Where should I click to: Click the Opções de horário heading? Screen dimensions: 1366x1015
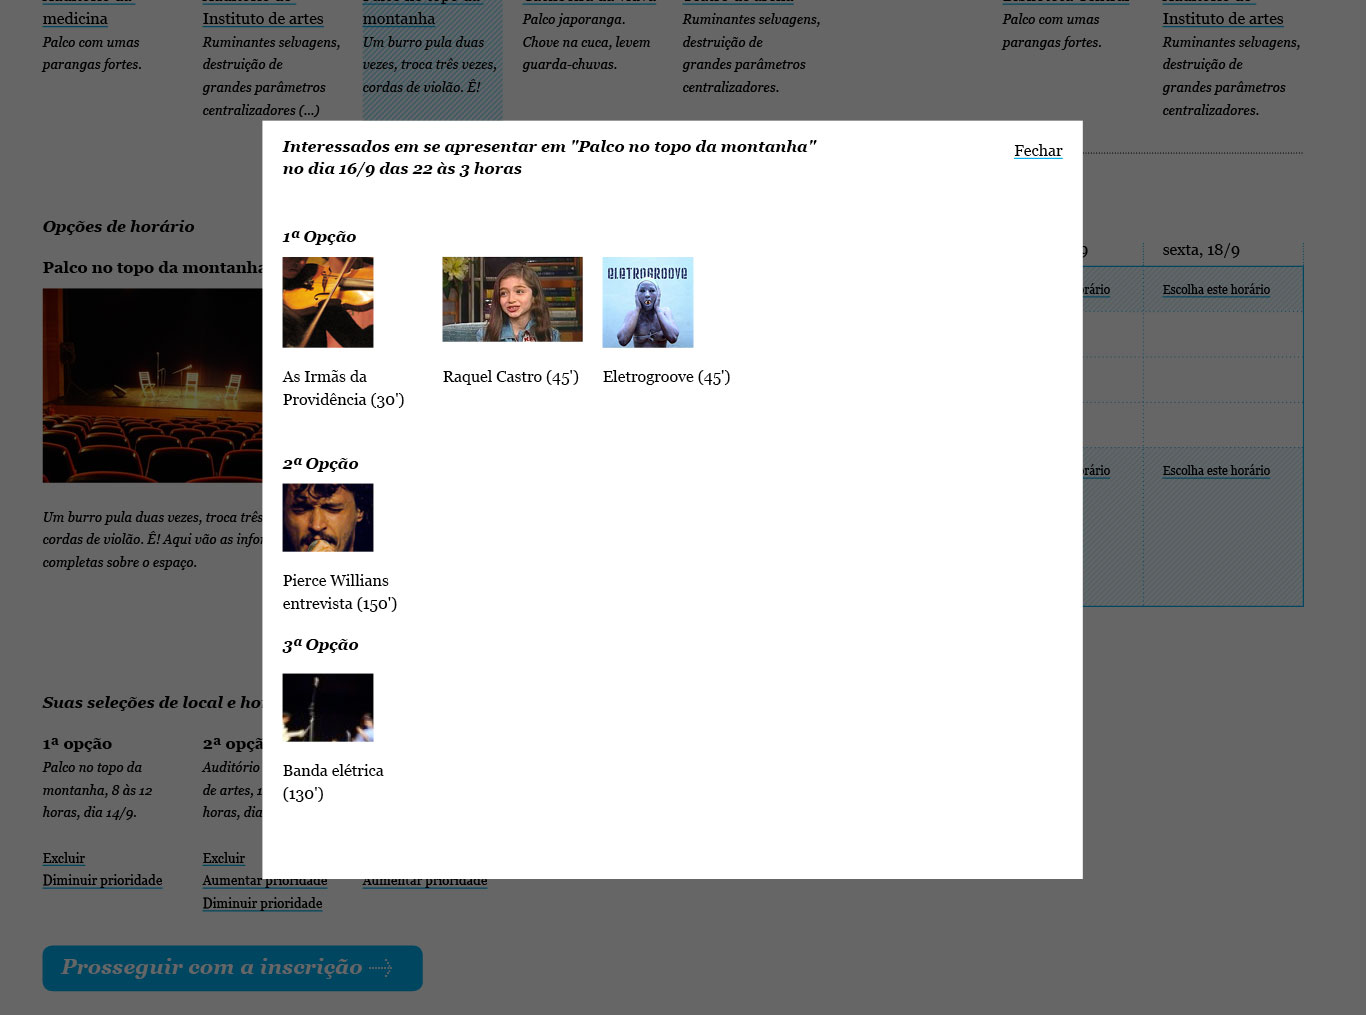pos(118,227)
